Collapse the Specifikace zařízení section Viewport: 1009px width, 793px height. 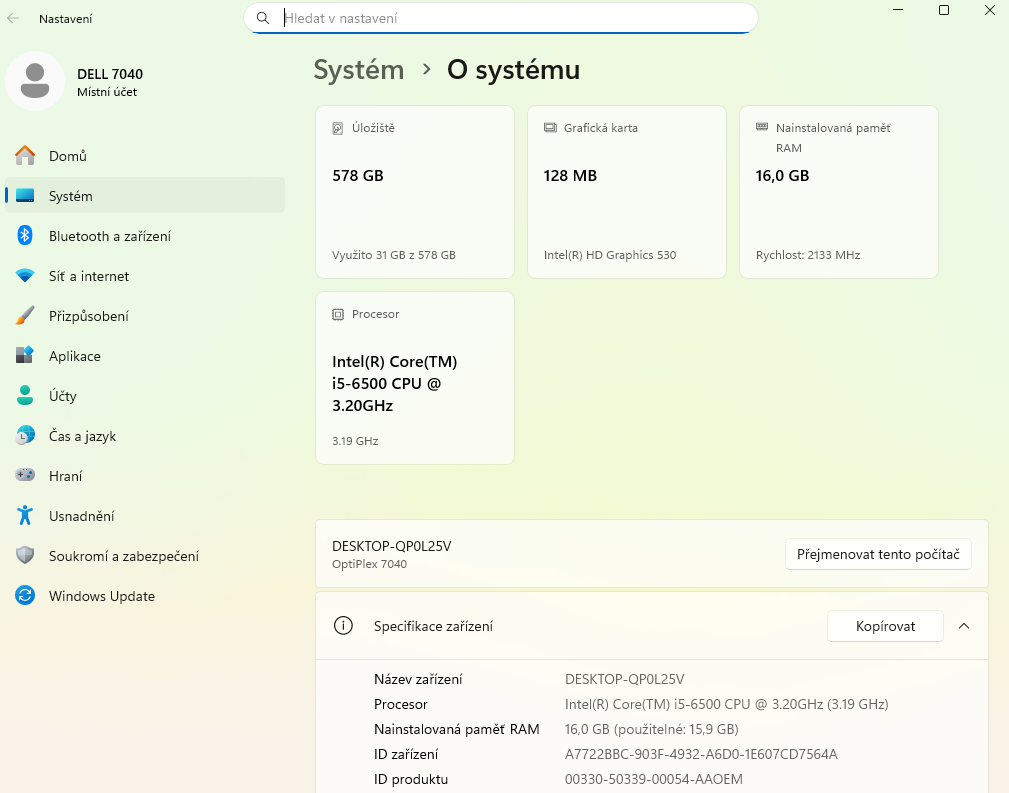(963, 625)
